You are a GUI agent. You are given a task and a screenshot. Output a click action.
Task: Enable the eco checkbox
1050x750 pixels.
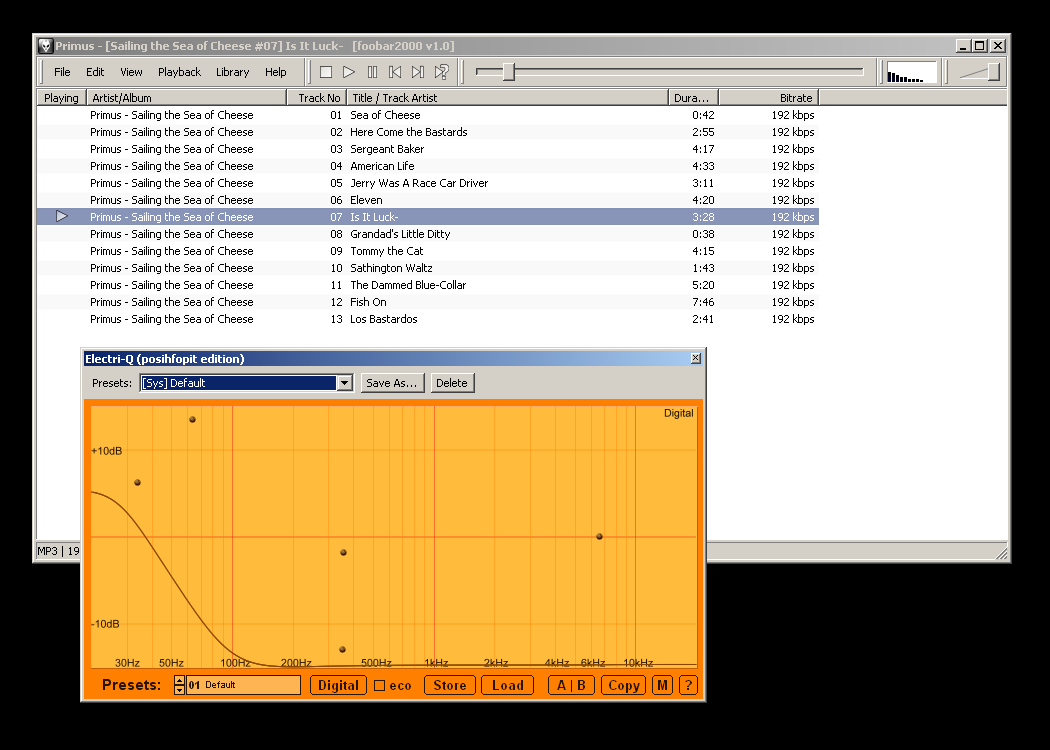380,686
